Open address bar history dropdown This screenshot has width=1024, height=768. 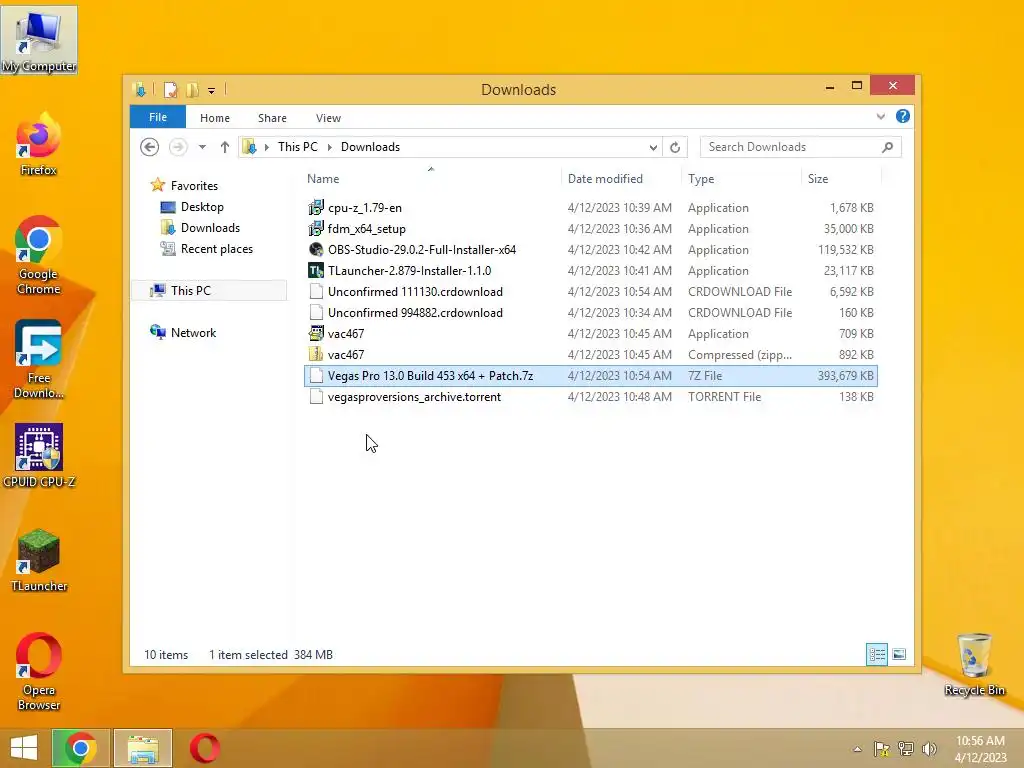coord(653,147)
